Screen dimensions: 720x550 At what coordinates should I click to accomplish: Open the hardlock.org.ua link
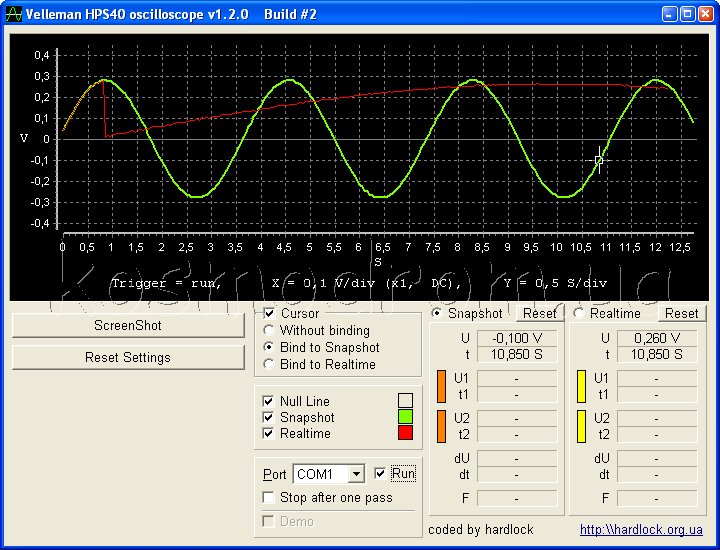tap(640, 530)
